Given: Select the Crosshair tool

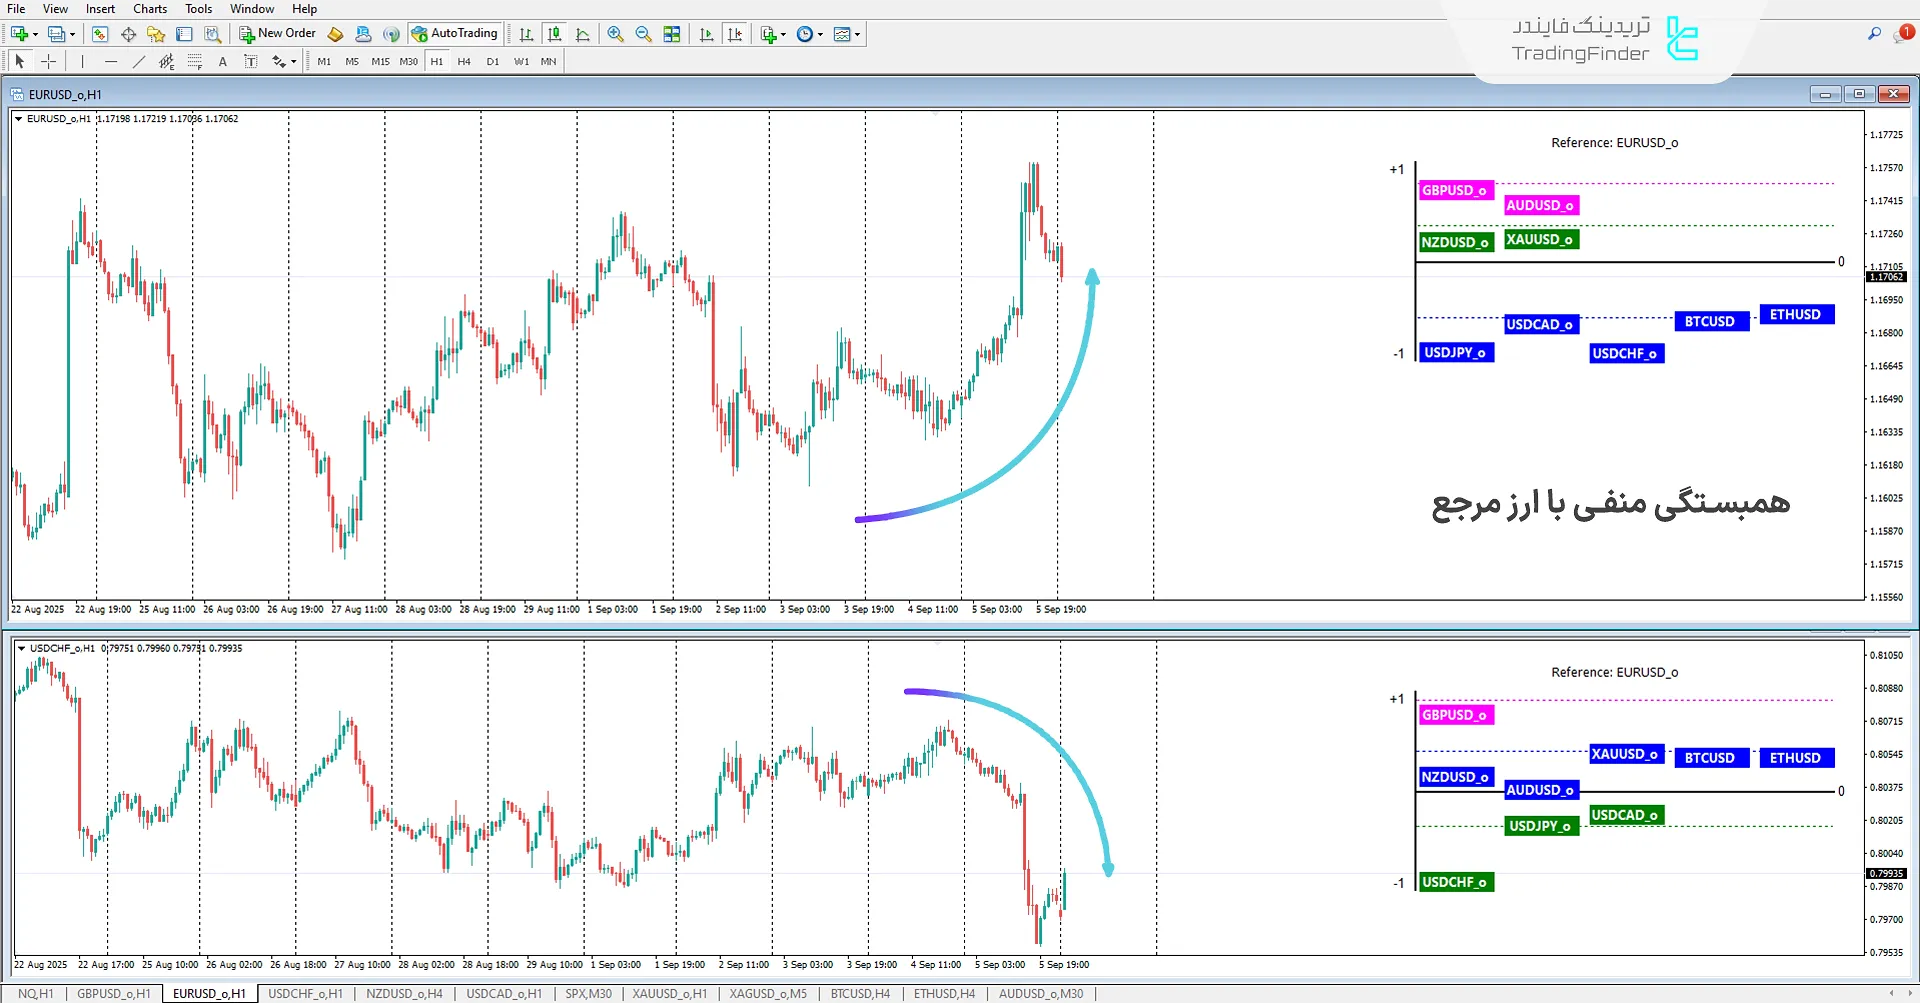Looking at the screenshot, I should (x=48, y=62).
